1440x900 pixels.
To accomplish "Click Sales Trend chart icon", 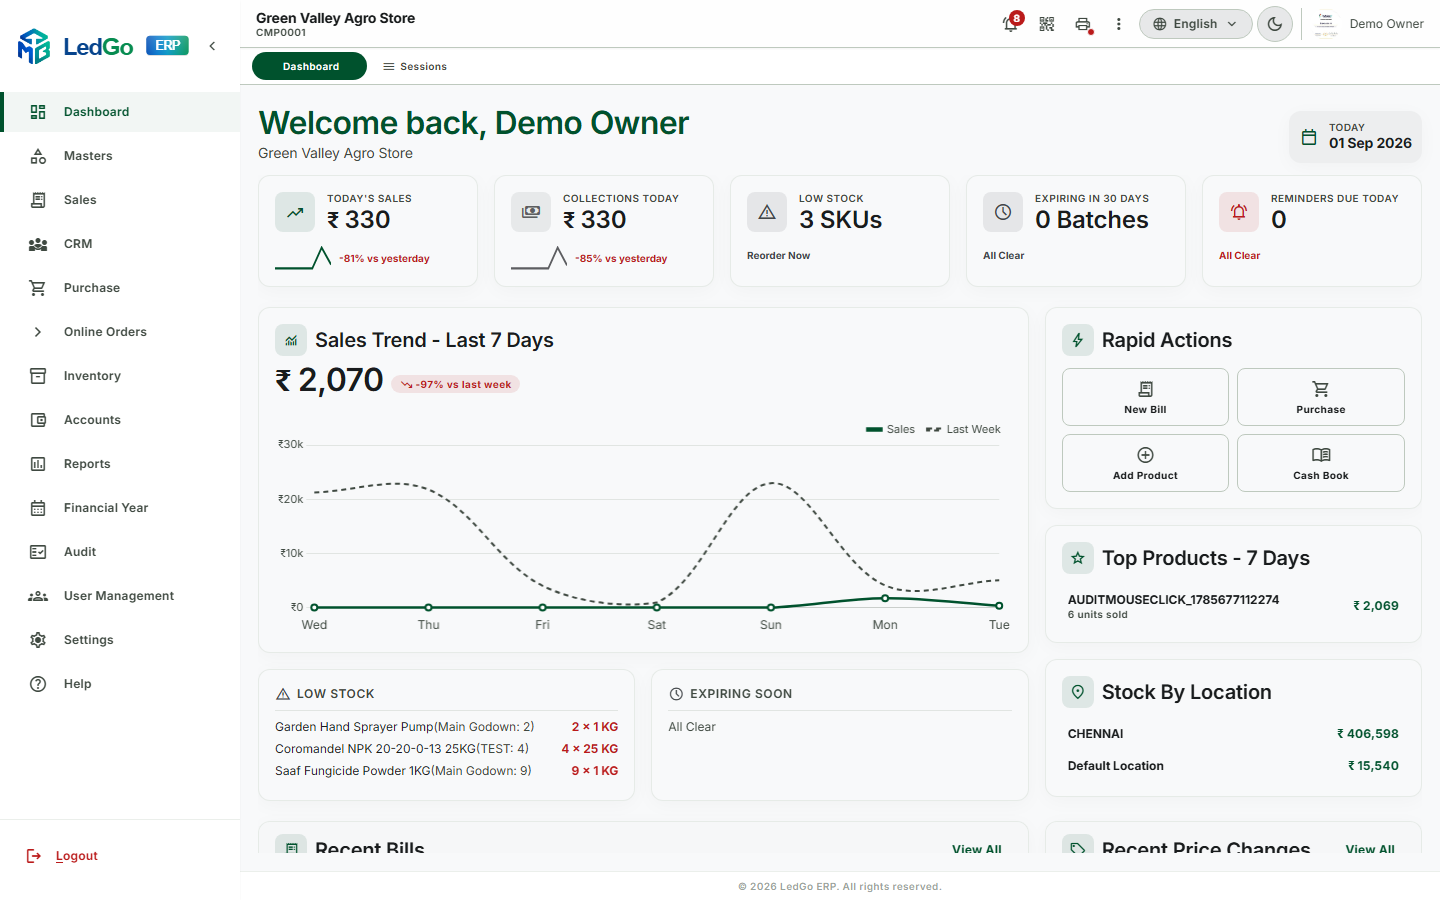I will [291, 340].
